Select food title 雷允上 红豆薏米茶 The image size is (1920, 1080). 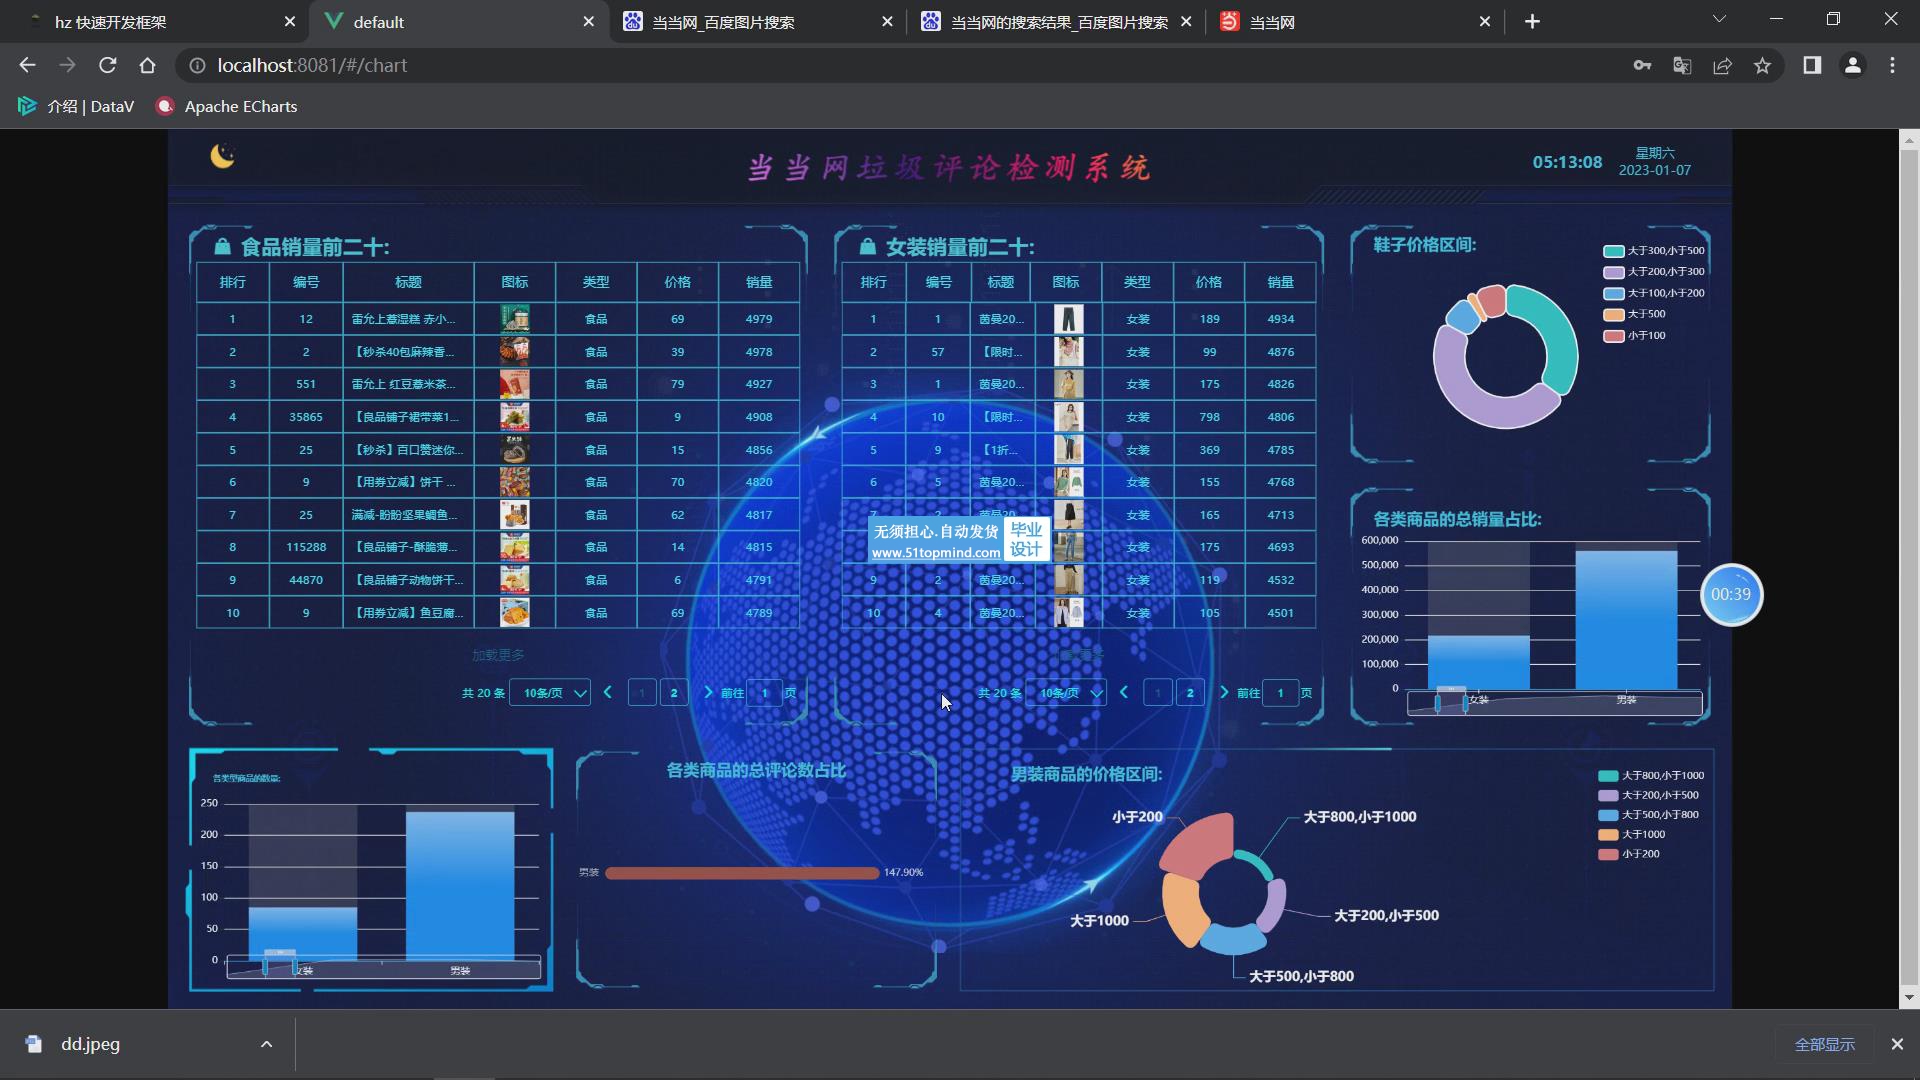coord(403,384)
